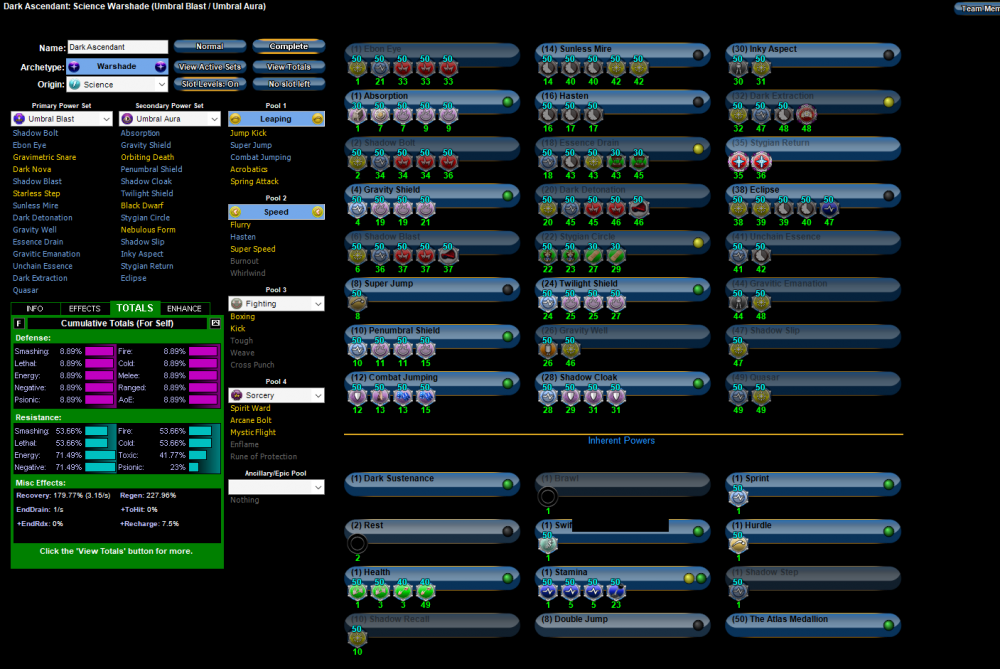Screen dimensions: 1000x669
Task: Toggle the Hasten power indicator
Action: pos(698,102)
